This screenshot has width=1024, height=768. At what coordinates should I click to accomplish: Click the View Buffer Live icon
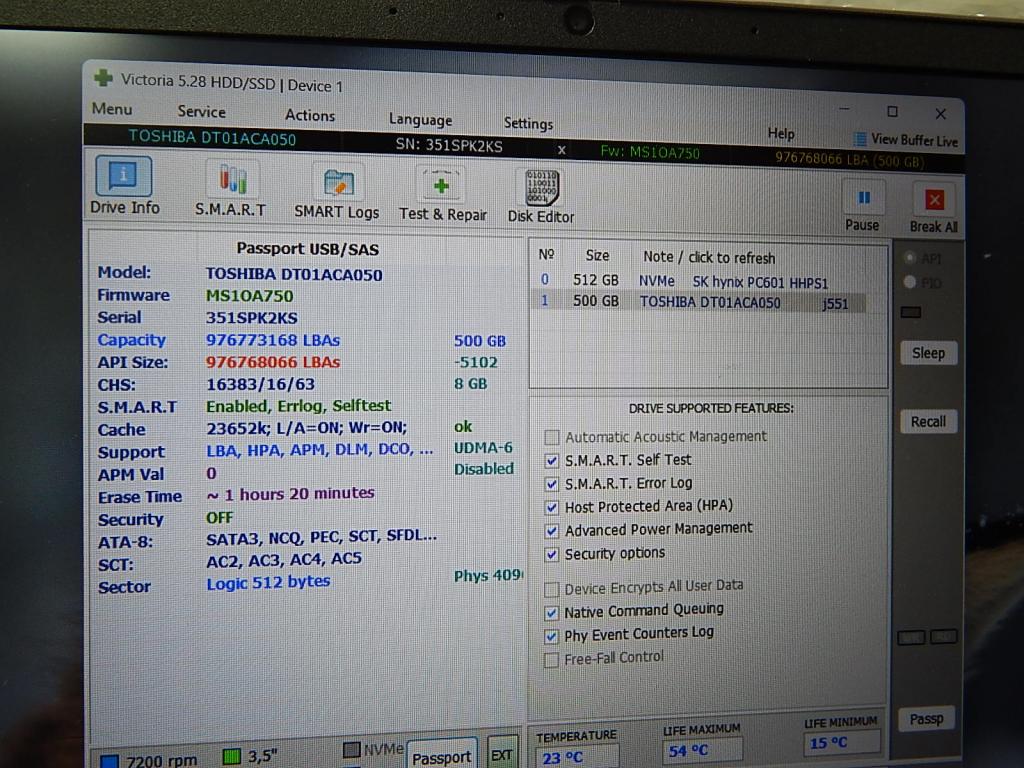point(860,140)
